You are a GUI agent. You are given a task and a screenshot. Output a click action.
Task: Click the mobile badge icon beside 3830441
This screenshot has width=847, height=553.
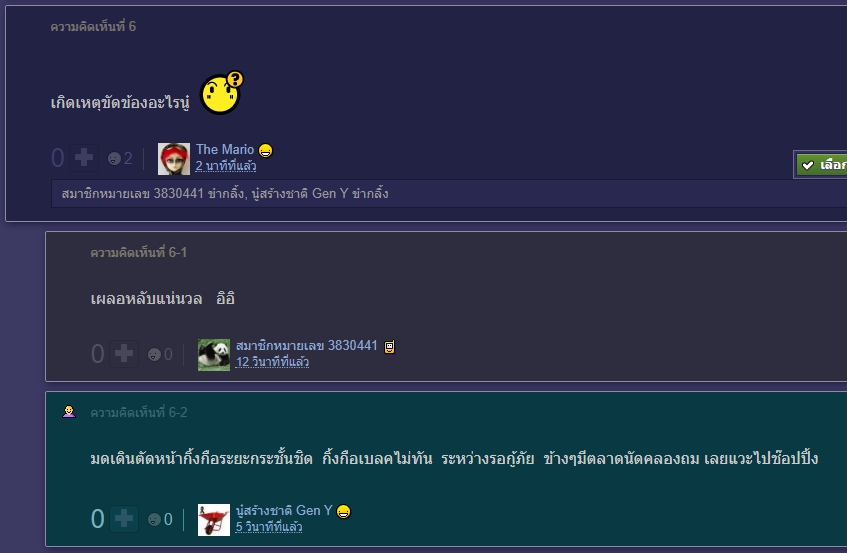389,347
